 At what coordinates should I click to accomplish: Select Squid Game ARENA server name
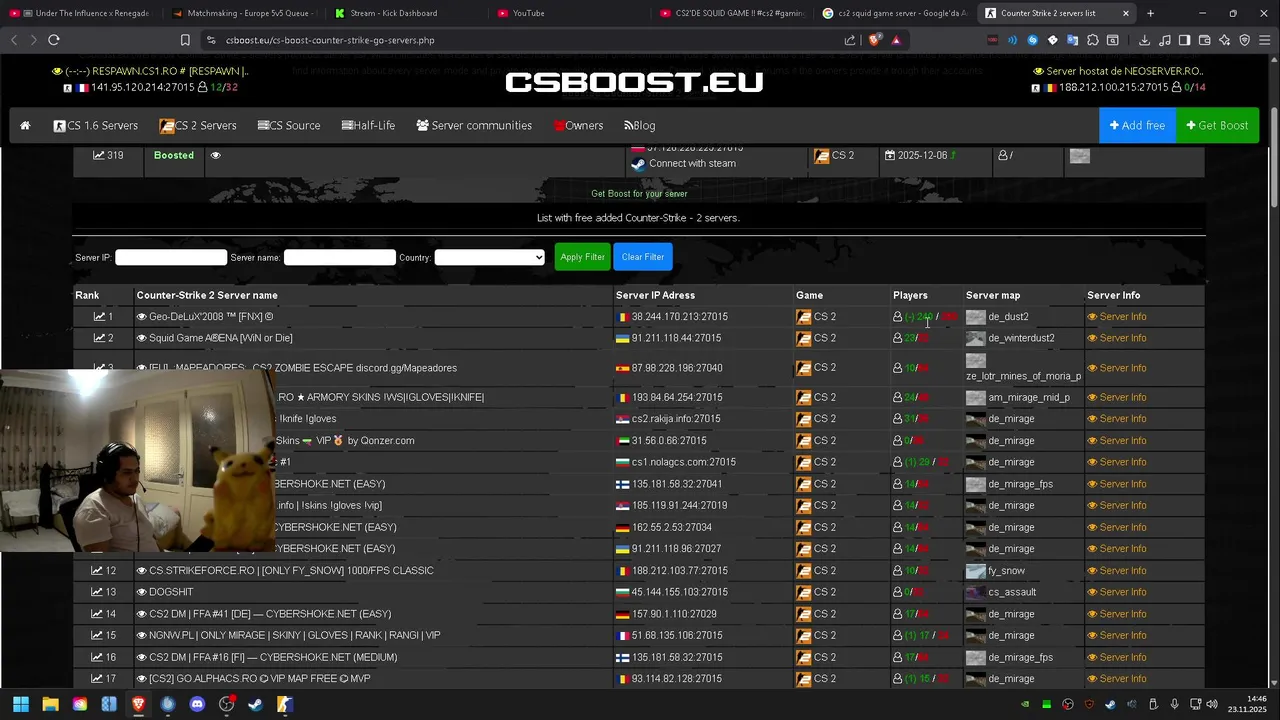tap(221, 338)
